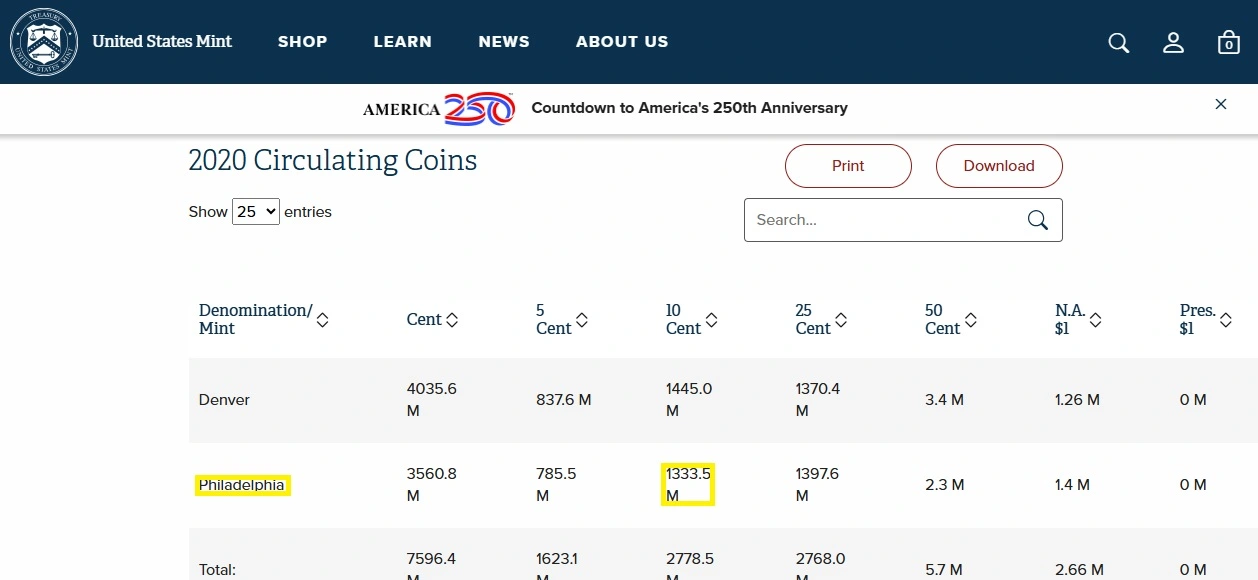Select Philadelphia 10 Cent value 1333.5 M
The height and width of the screenshot is (580, 1258).
688,485
